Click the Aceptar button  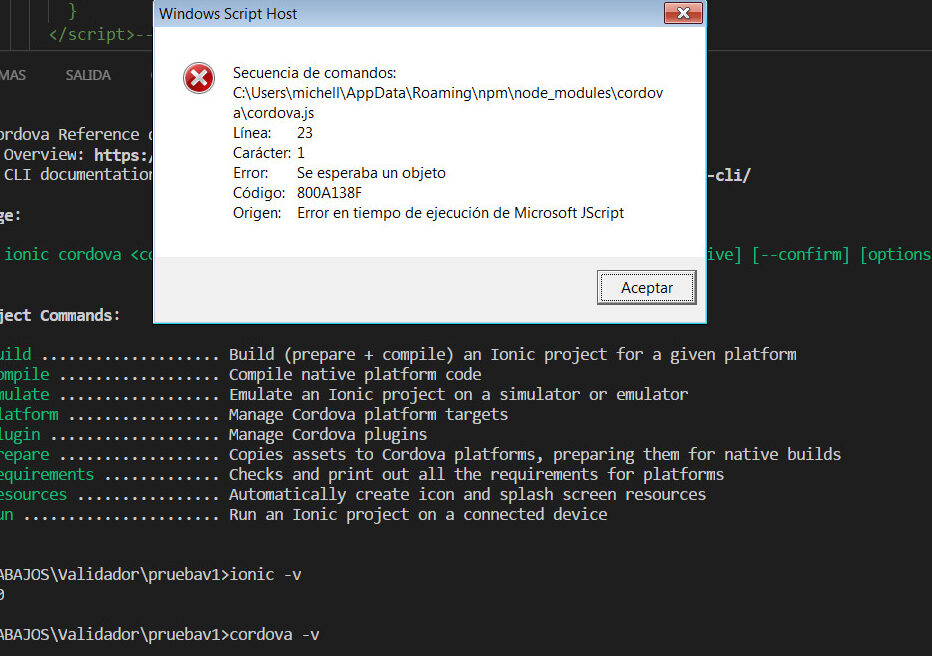coord(646,287)
